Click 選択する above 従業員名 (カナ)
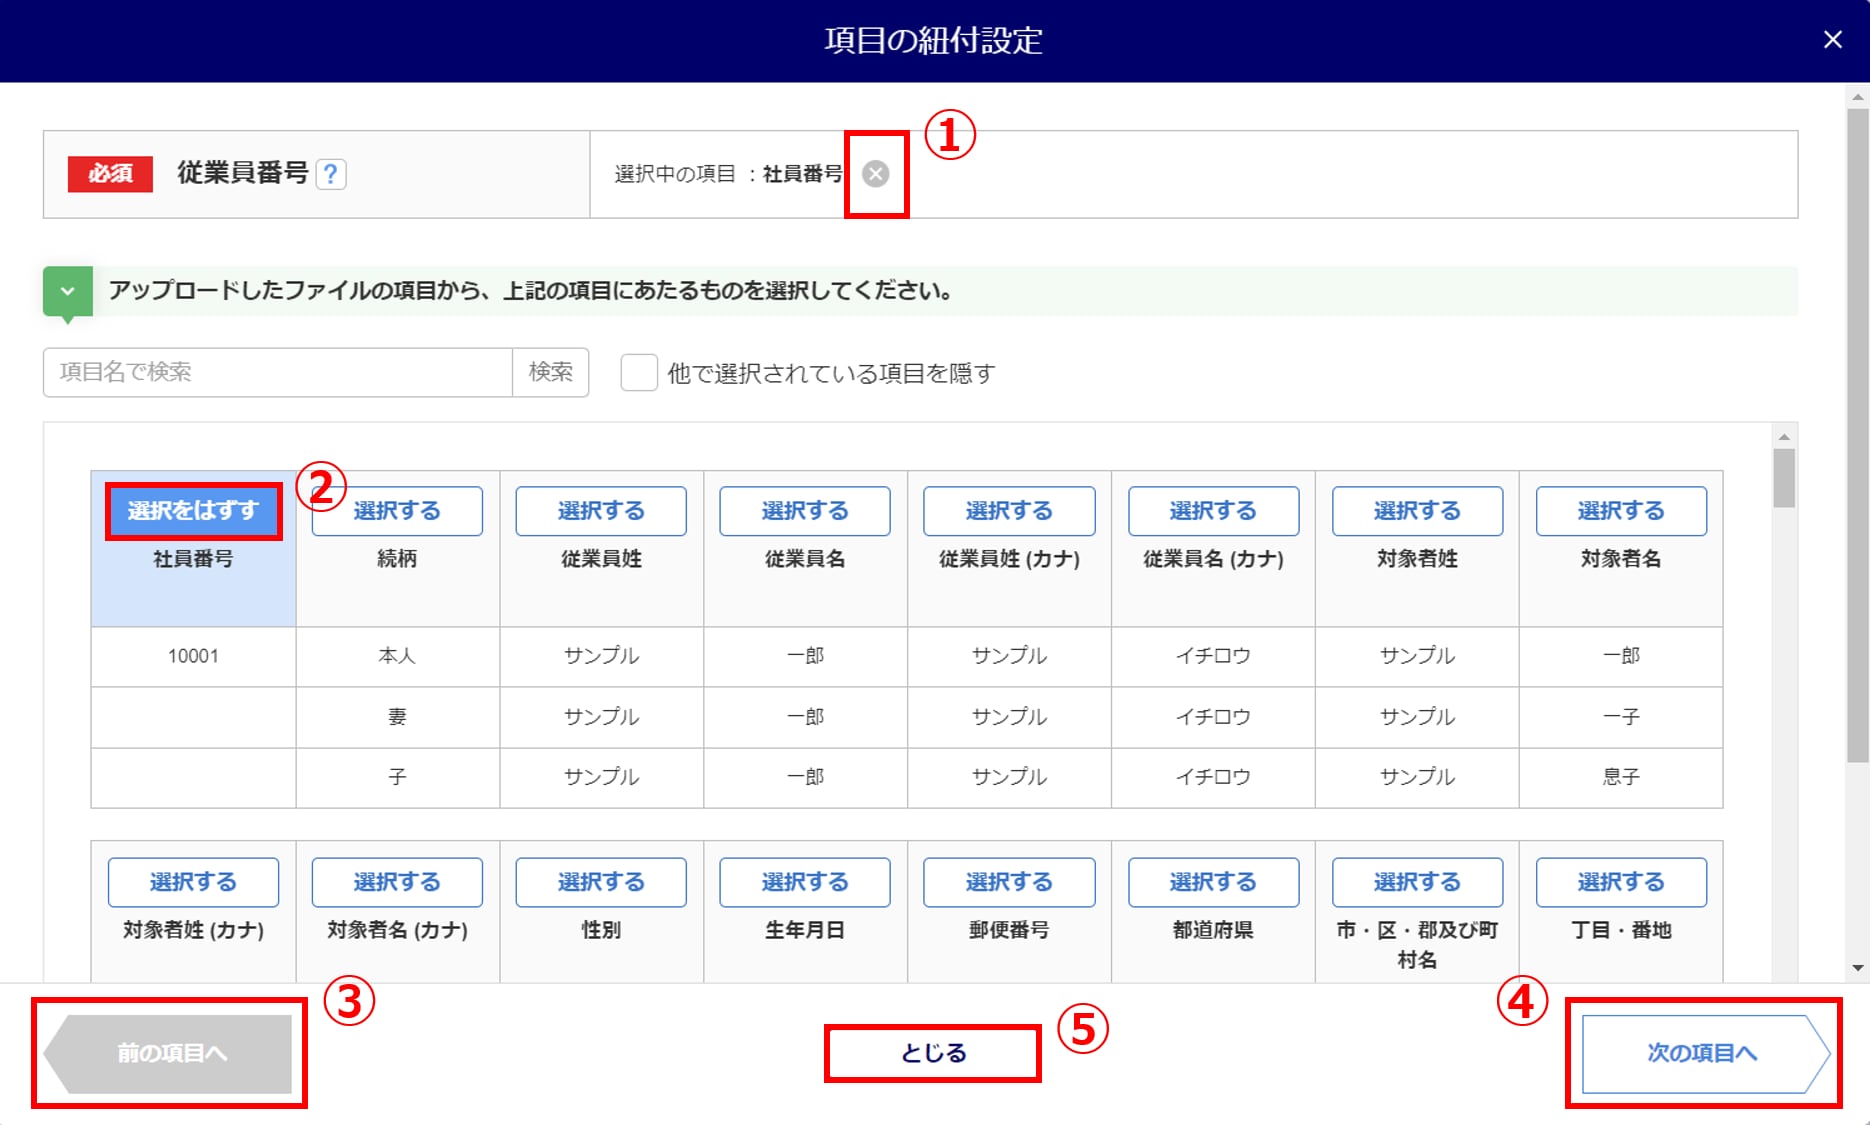Image resolution: width=1870 pixels, height=1125 pixels. [1213, 511]
